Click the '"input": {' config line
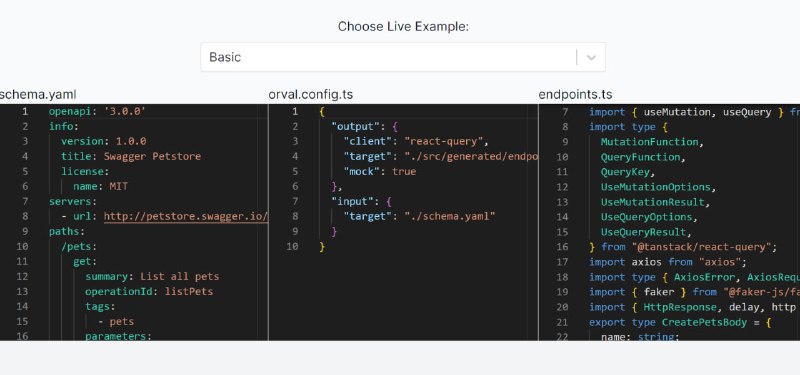Image resolution: width=800 pixels, height=375 pixels. pos(361,202)
